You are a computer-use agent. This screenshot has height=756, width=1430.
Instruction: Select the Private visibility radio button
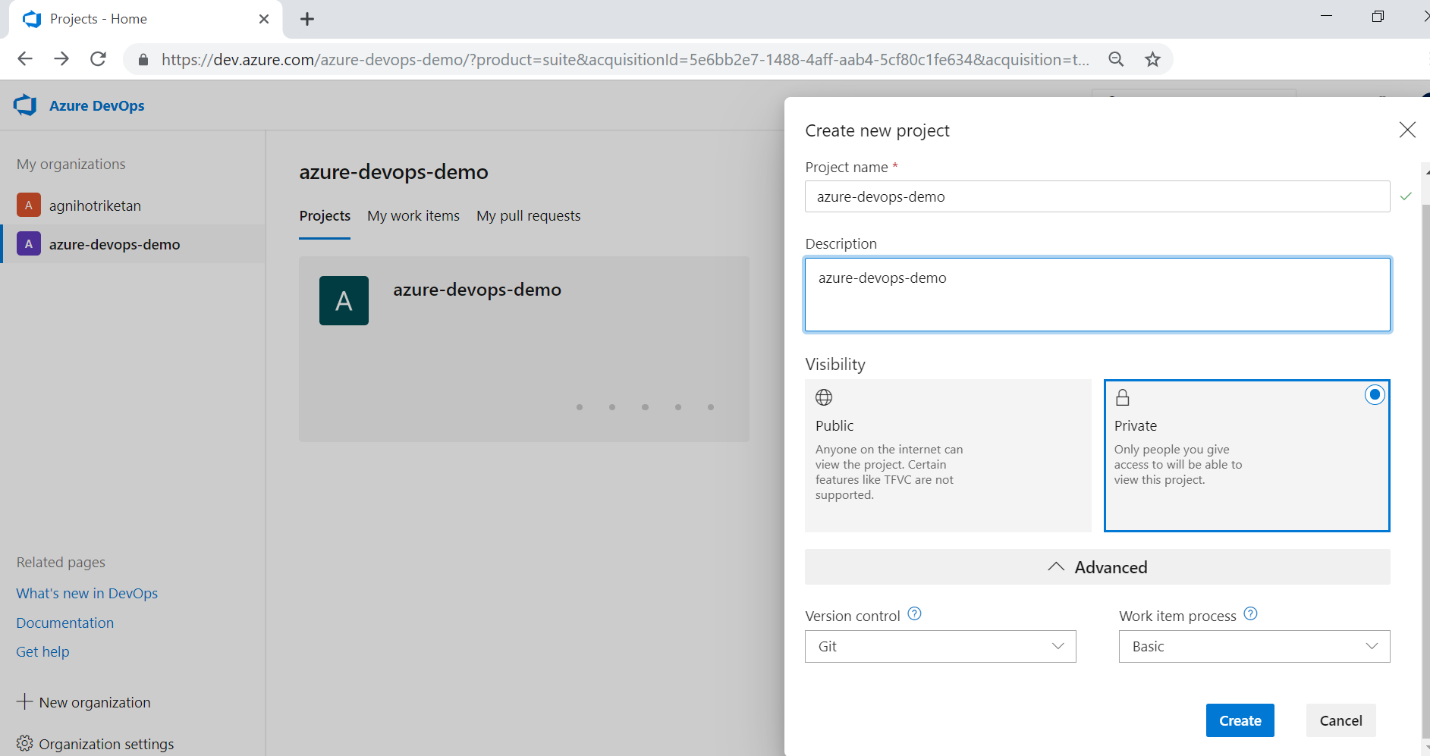coord(1374,394)
